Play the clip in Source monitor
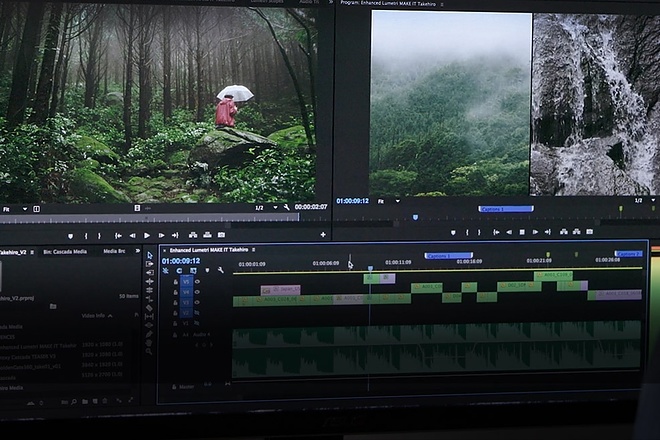The image size is (660, 440). [x=147, y=235]
